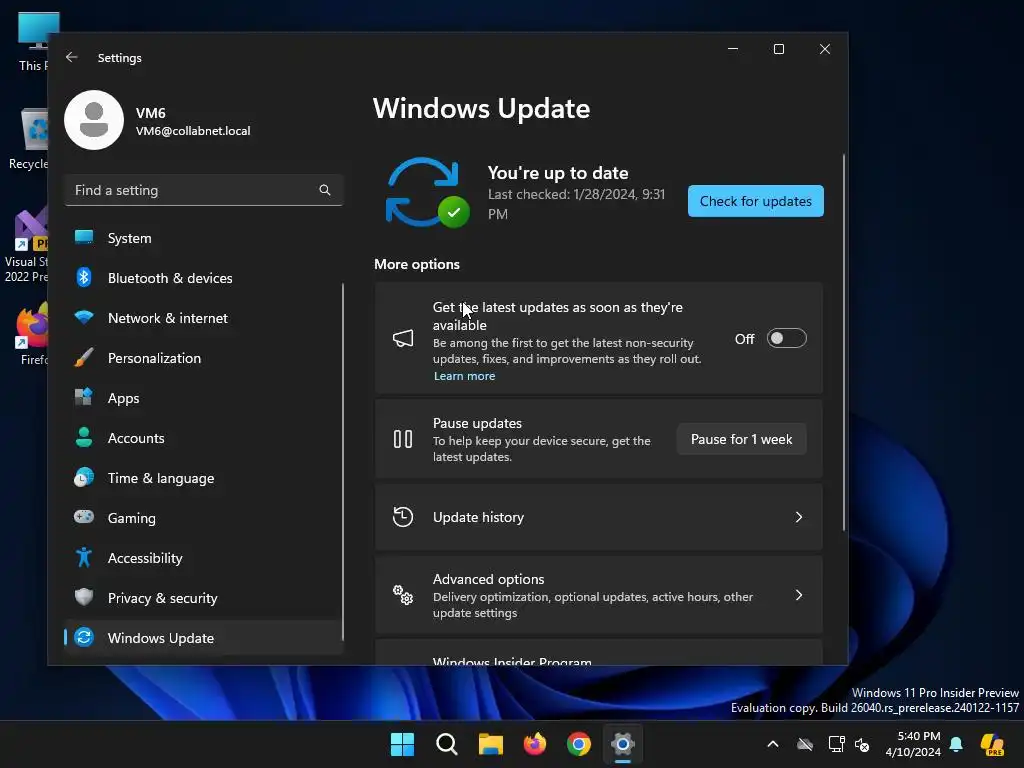Click the VM6 user avatar picture
Viewport: 1024px width, 768px height.
[94, 120]
